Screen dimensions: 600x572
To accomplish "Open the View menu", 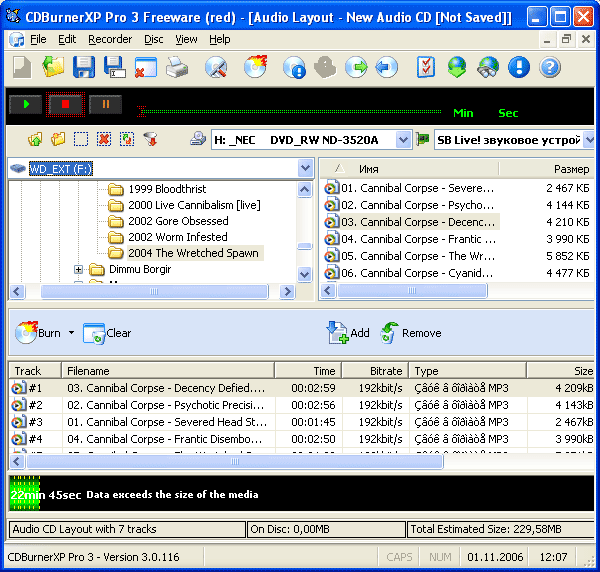I will tap(186, 39).
